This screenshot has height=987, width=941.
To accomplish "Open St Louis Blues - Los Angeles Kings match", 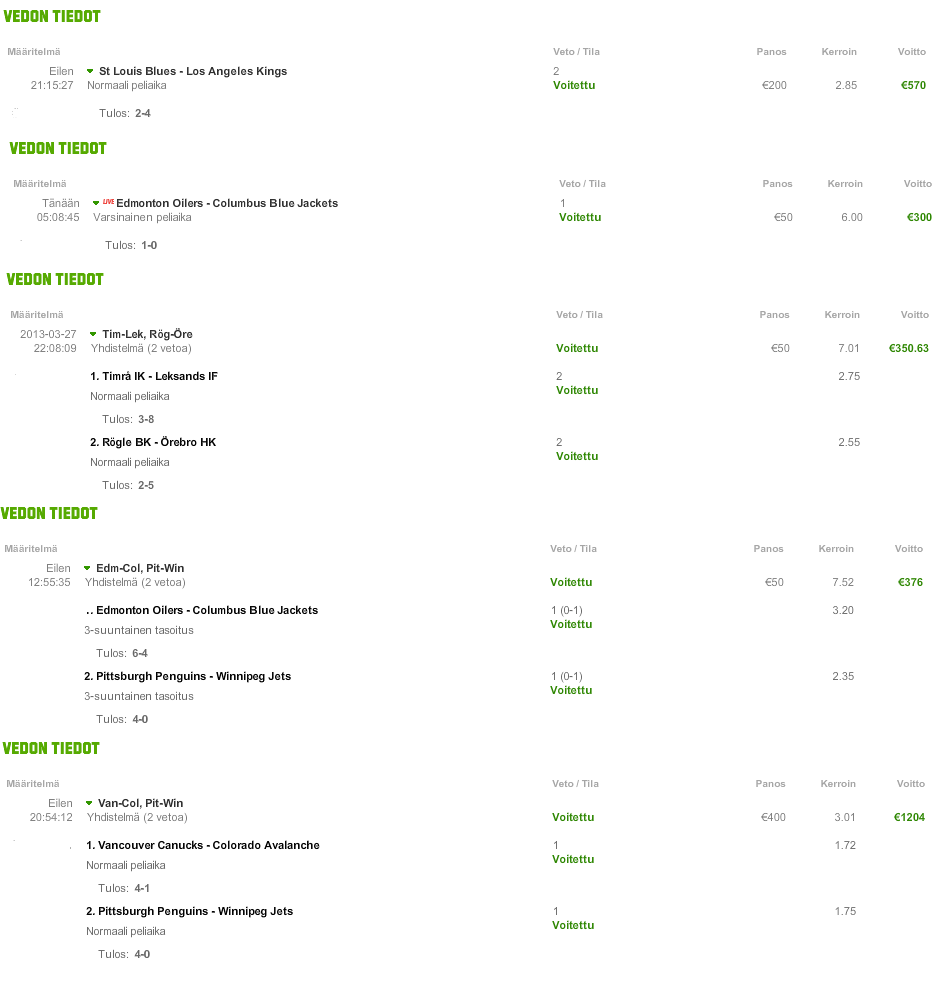I will 193,71.
